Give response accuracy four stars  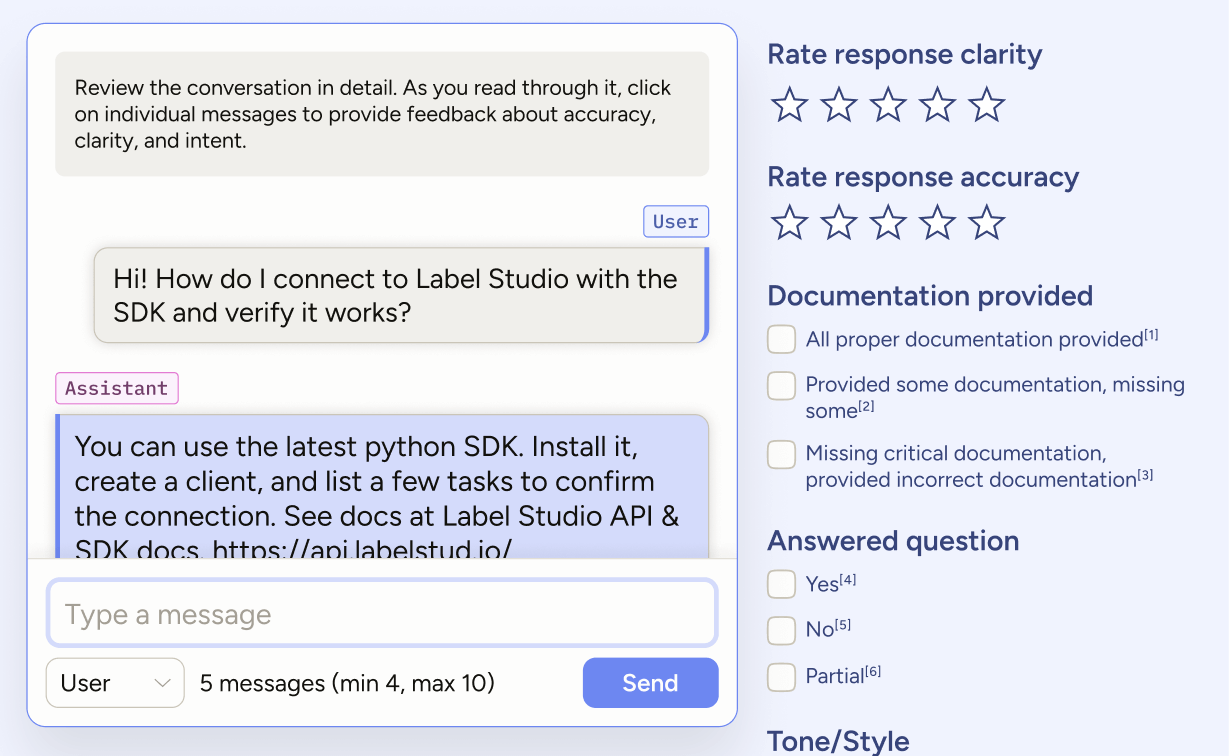pos(937,223)
